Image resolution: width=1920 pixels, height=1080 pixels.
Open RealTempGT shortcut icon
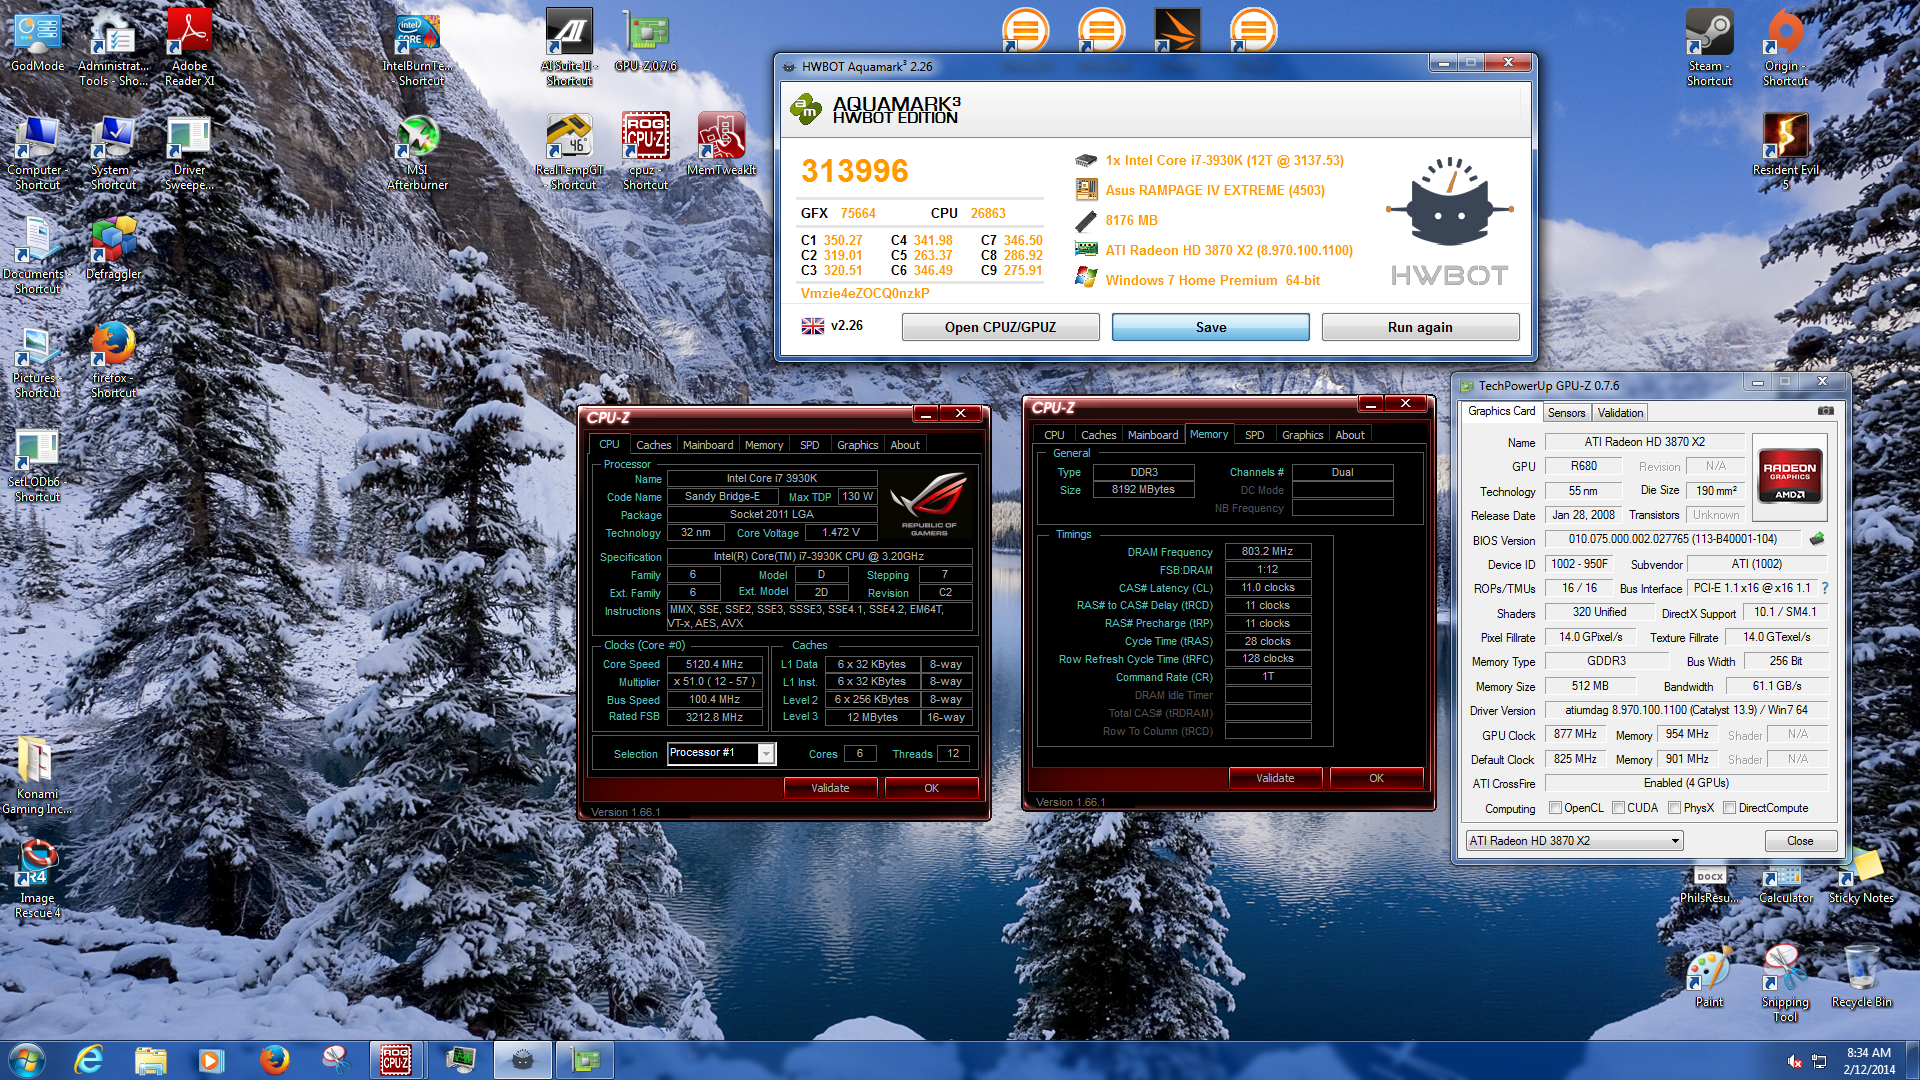[x=569, y=152]
